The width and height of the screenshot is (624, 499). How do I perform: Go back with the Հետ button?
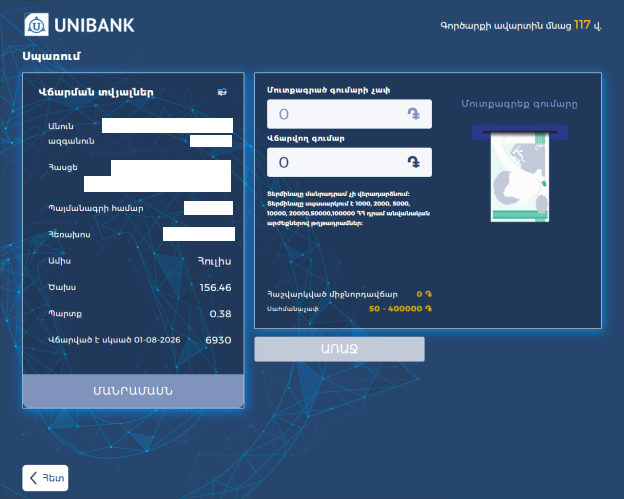[45, 478]
